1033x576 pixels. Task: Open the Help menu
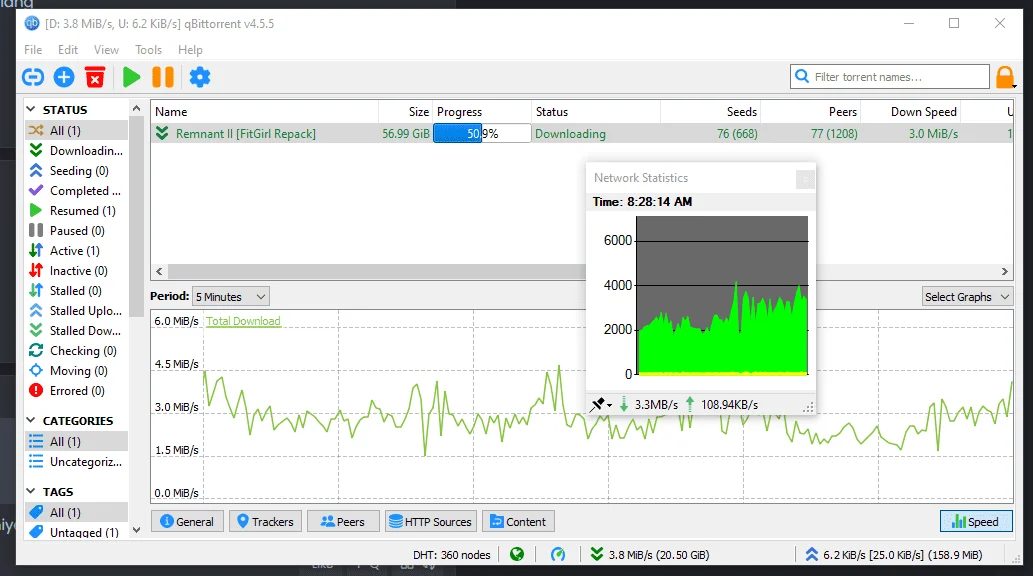[190, 49]
